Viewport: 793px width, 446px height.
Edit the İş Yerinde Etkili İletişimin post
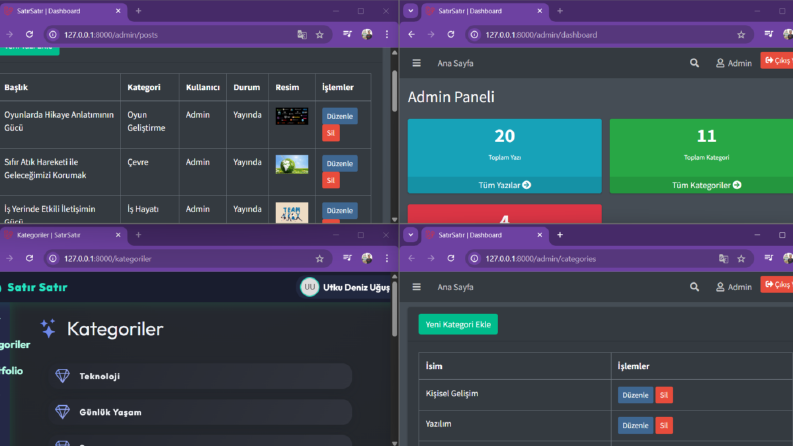pyautogui.click(x=339, y=210)
